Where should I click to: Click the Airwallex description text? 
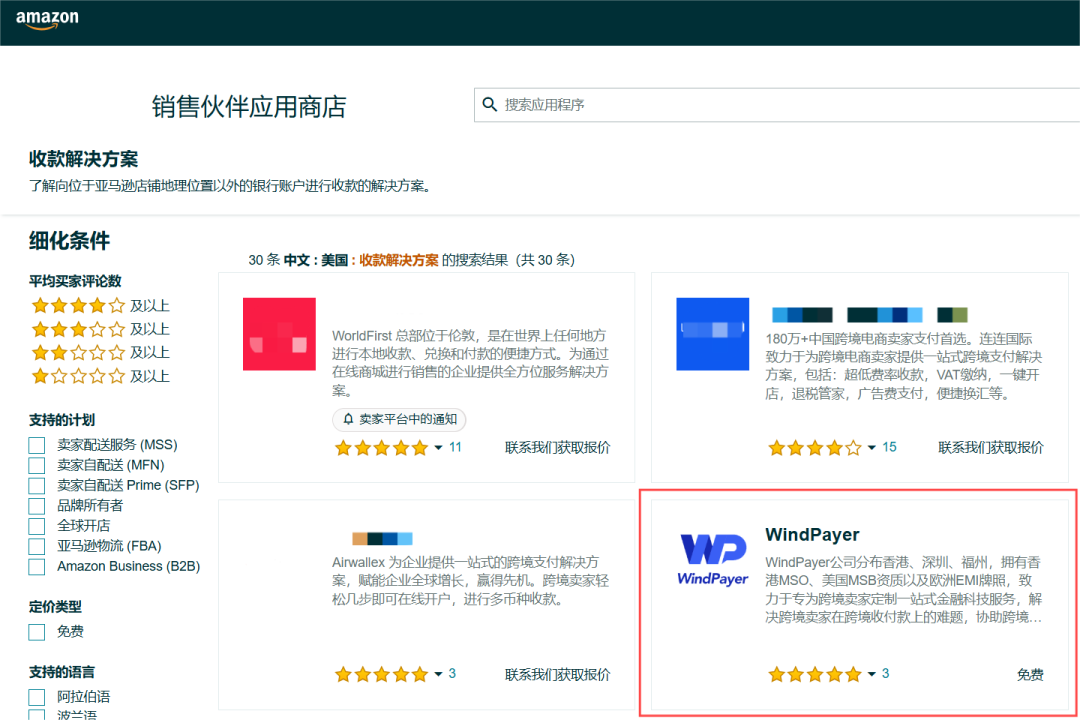[470, 580]
